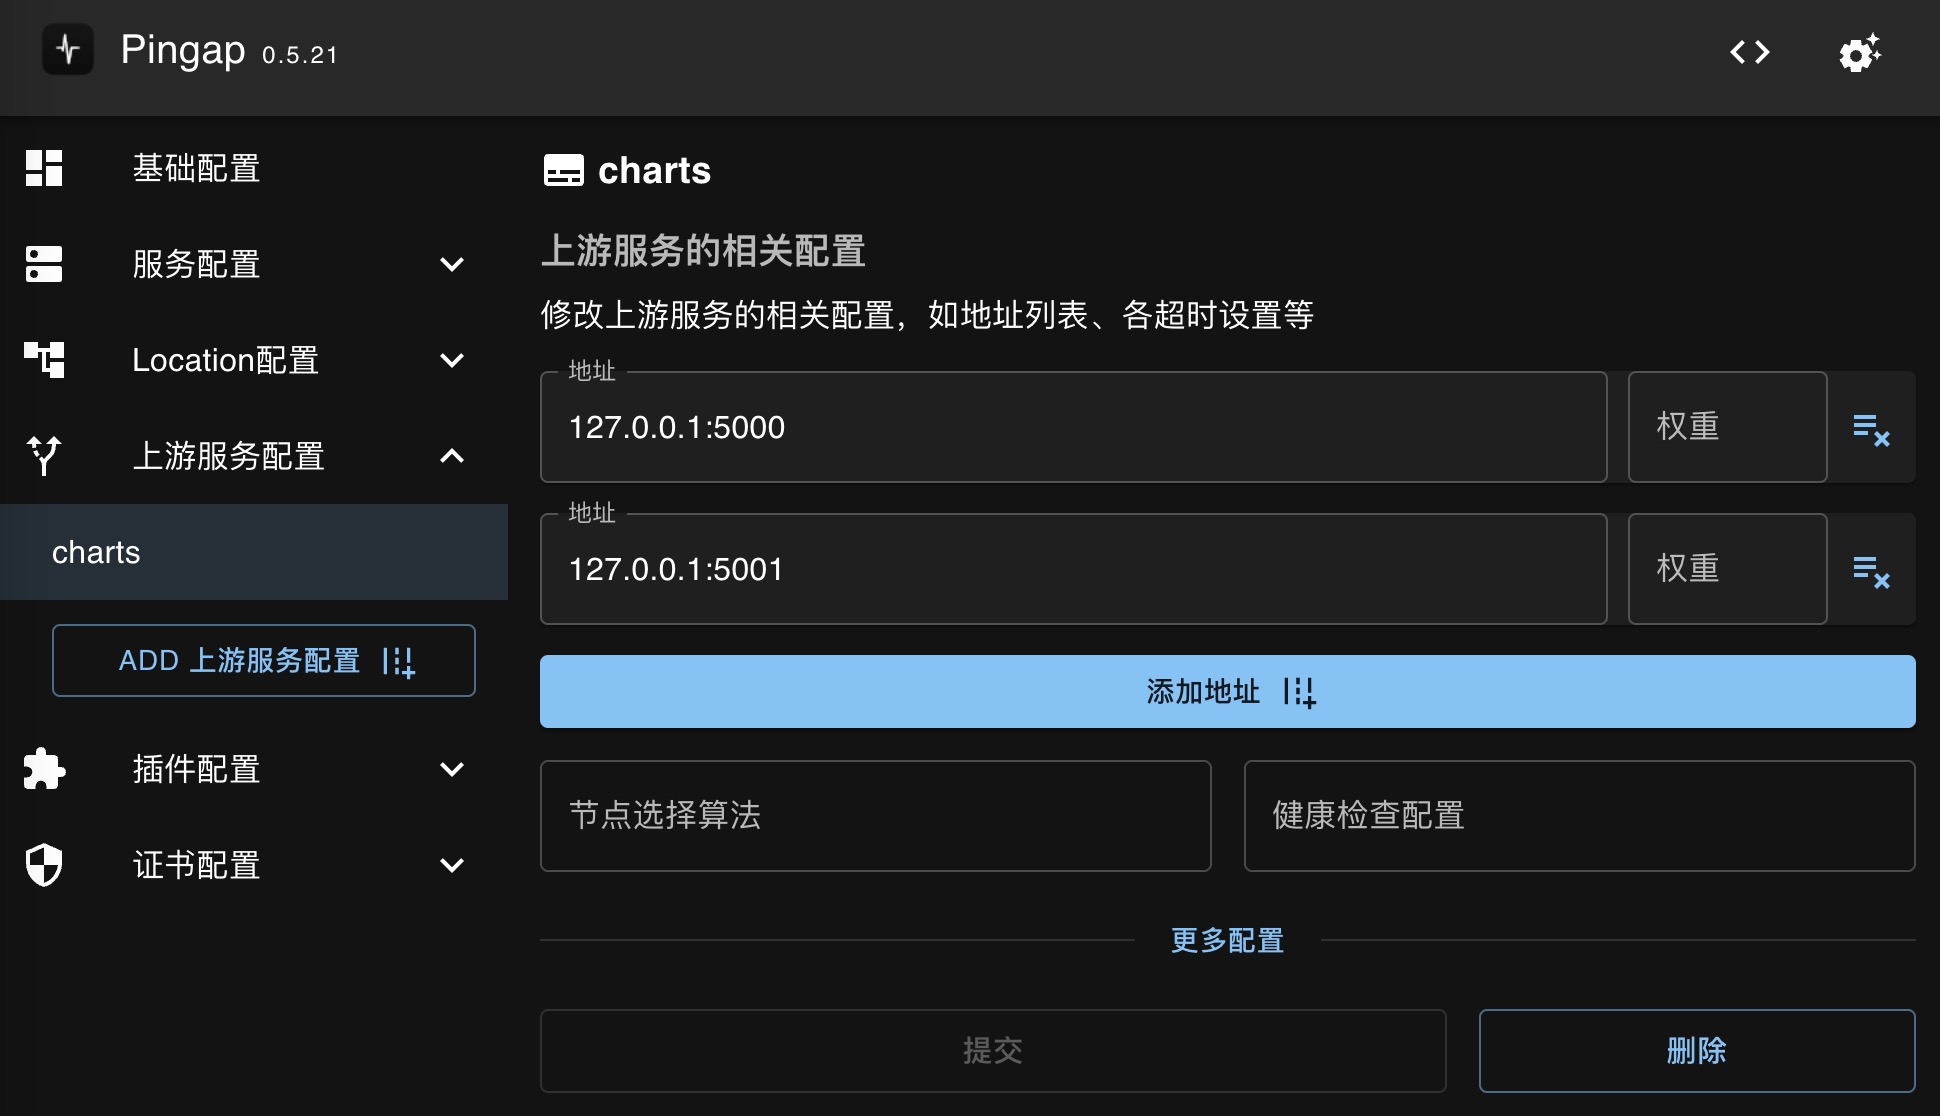Click the Pingap dashboard home icon

pos(67,51)
